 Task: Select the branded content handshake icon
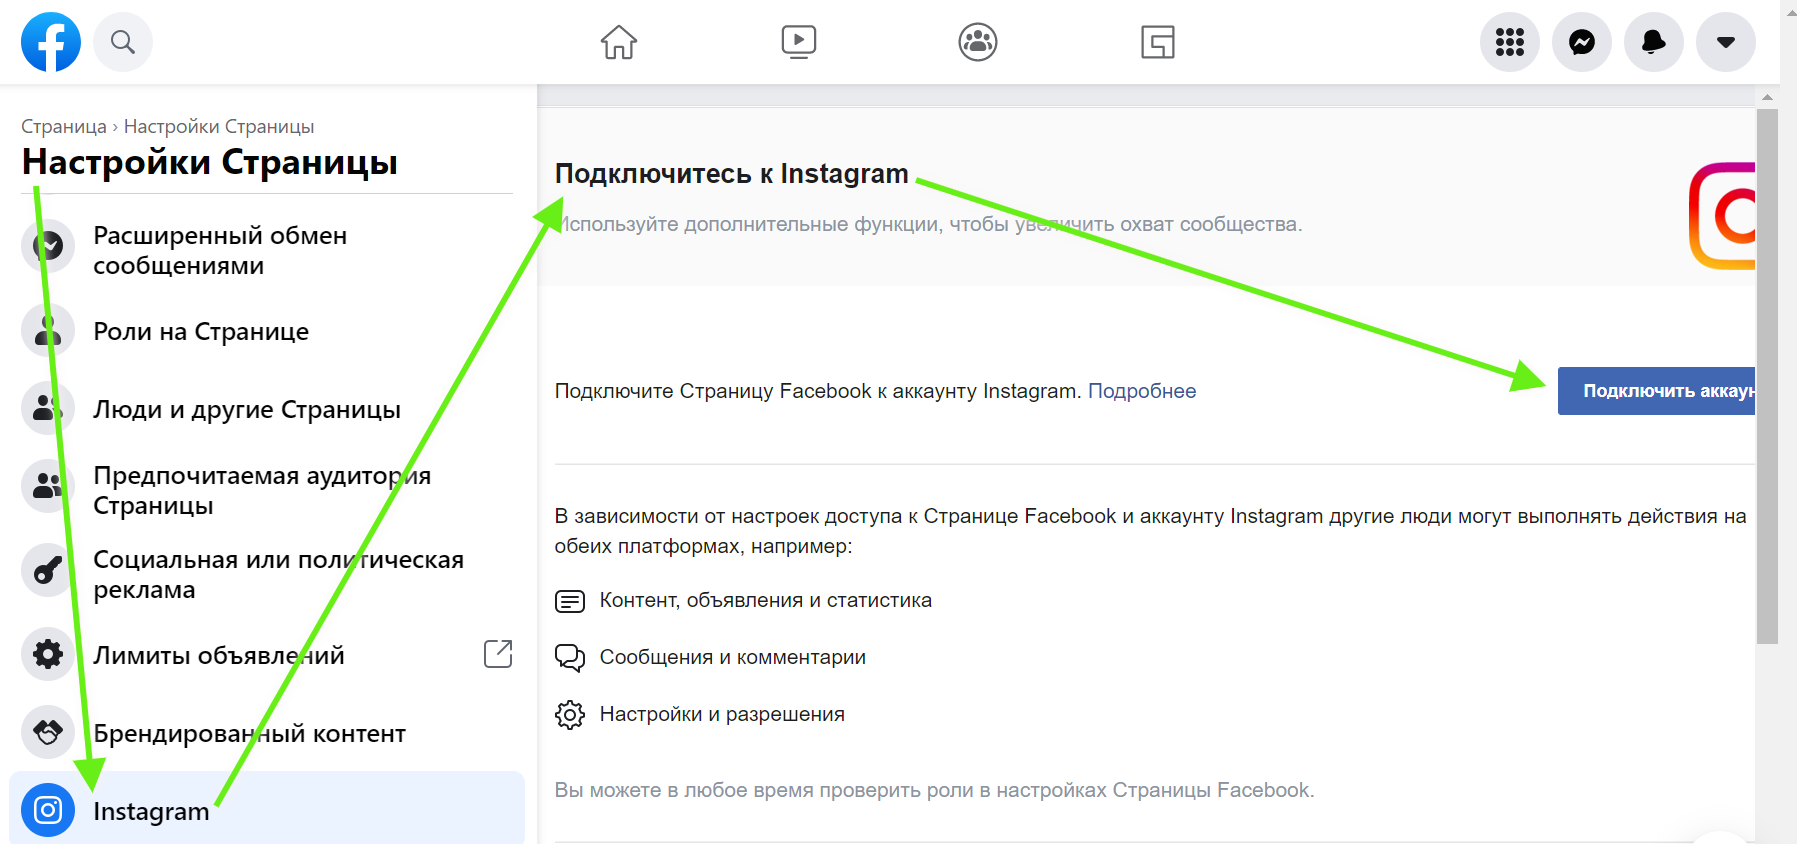[48, 732]
